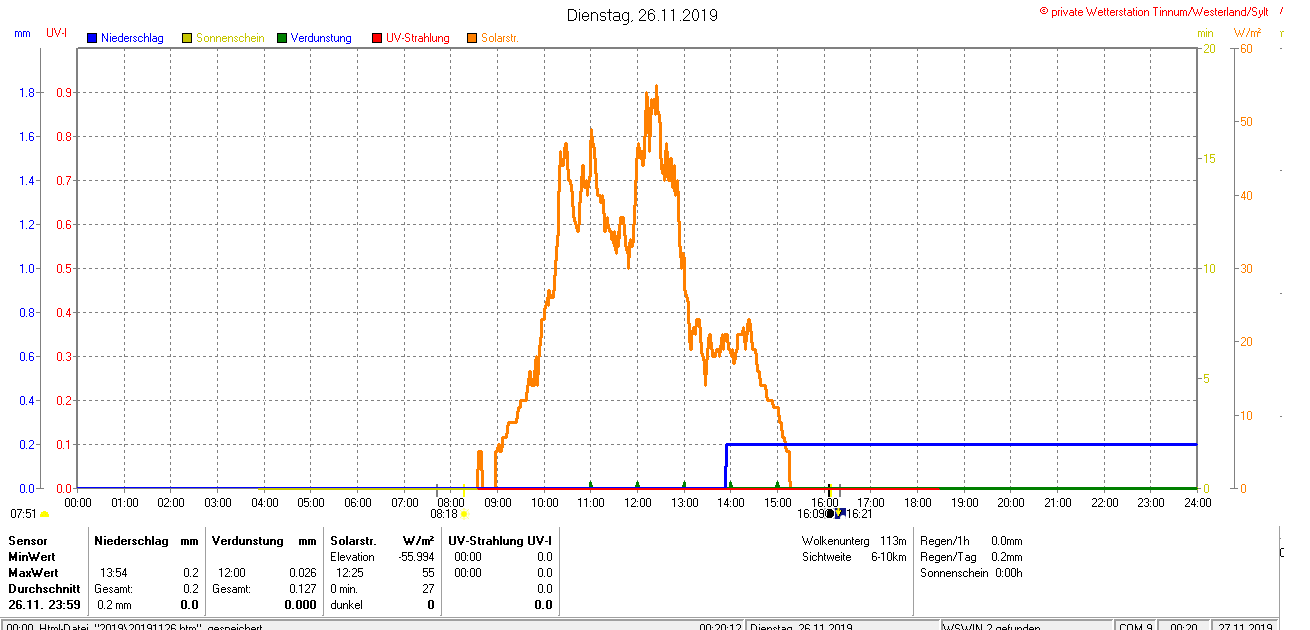Click the Sichtweite 6-10km reading
Image resolution: width=1310 pixels, height=630 pixels.
(x=854, y=556)
